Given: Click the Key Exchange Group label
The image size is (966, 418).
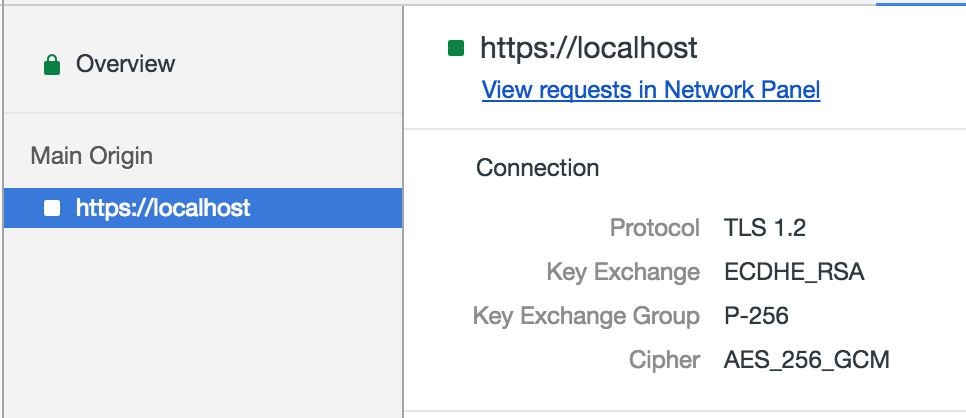Looking at the screenshot, I should pyautogui.click(x=586, y=316).
